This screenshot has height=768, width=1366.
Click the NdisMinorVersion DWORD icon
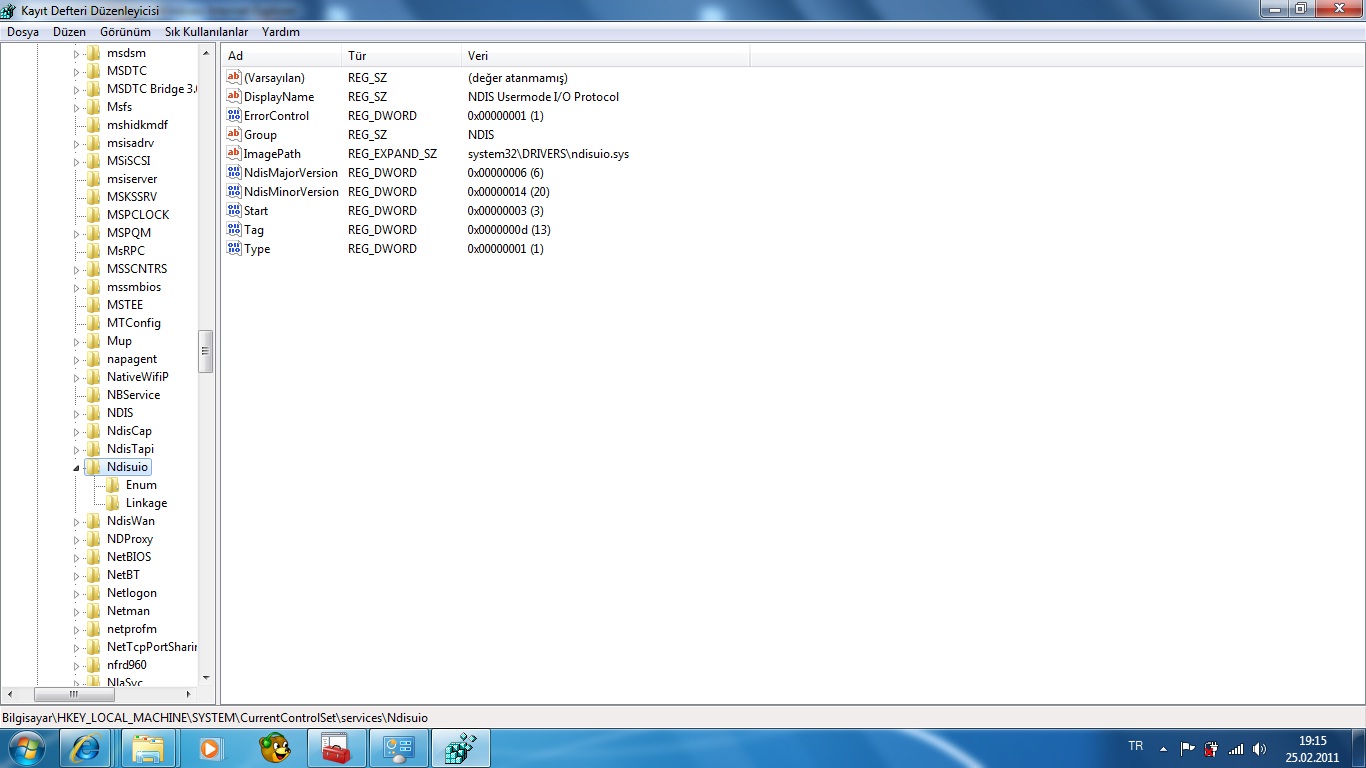click(x=234, y=192)
